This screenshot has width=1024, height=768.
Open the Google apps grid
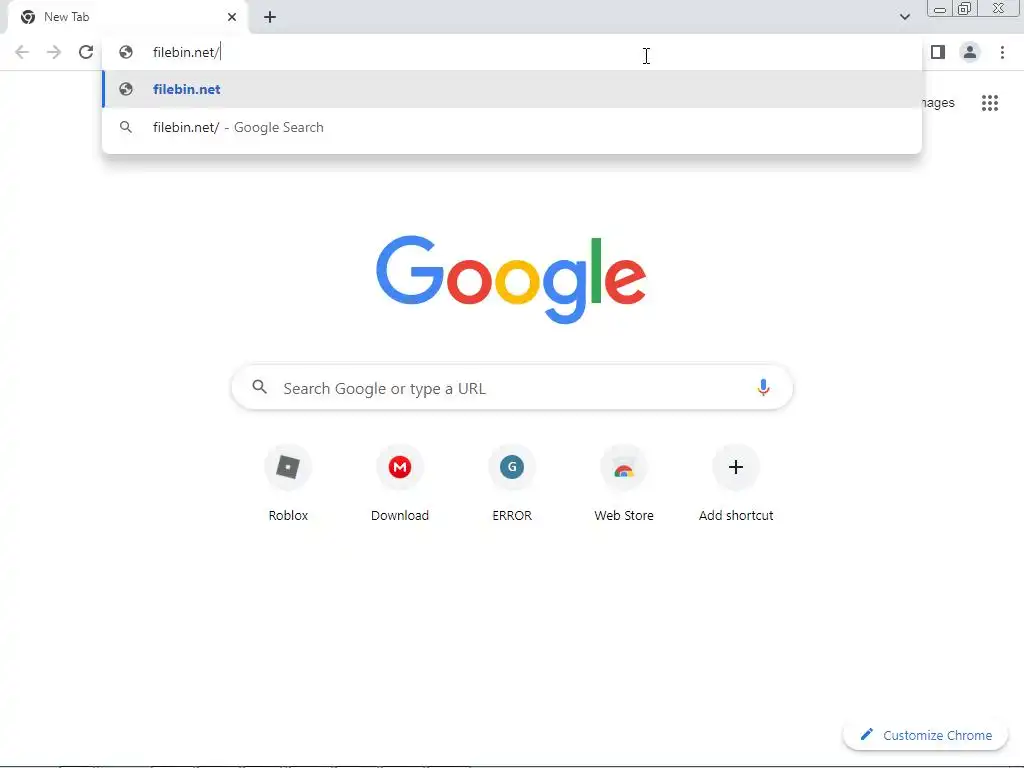[x=989, y=103]
